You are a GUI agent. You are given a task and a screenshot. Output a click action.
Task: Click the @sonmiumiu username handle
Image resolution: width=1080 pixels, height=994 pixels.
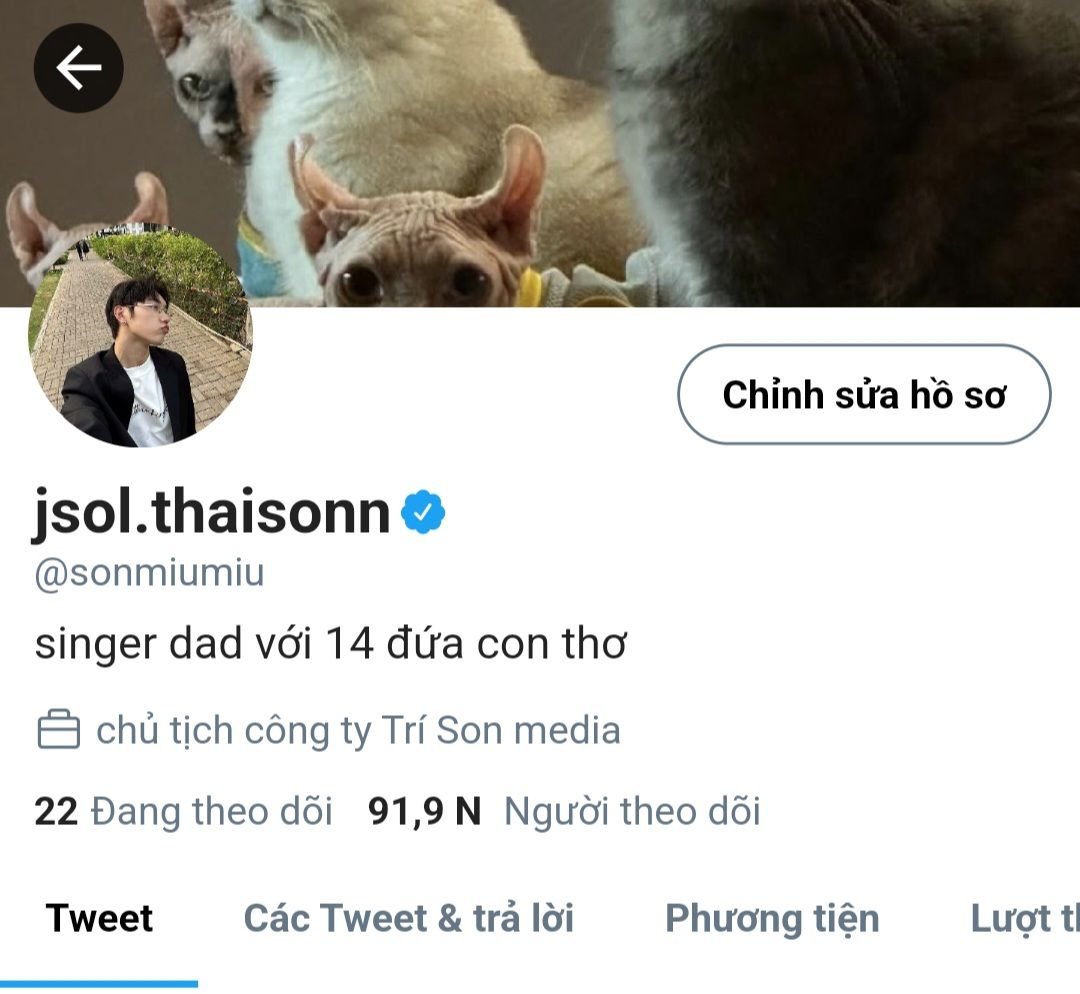click(149, 573)
